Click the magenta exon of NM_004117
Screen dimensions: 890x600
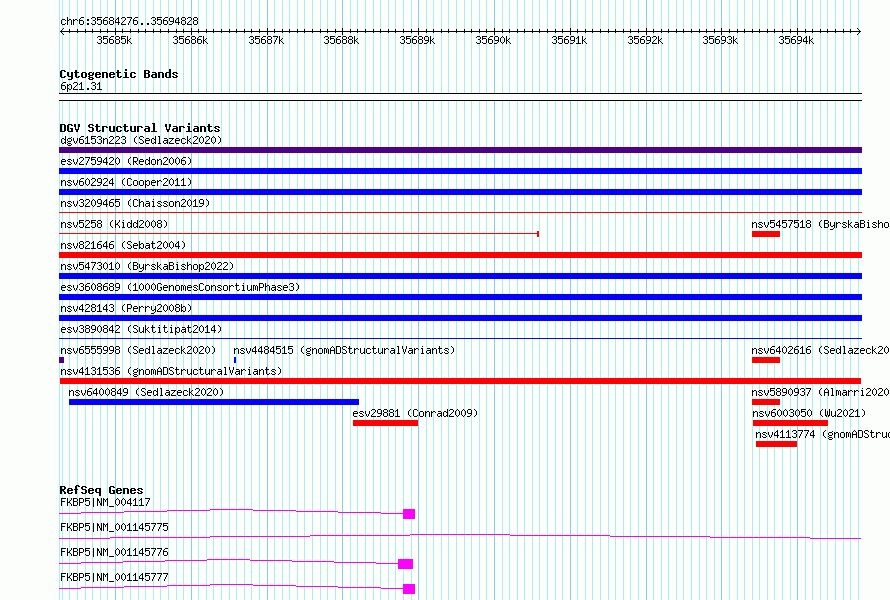point(409,514)
